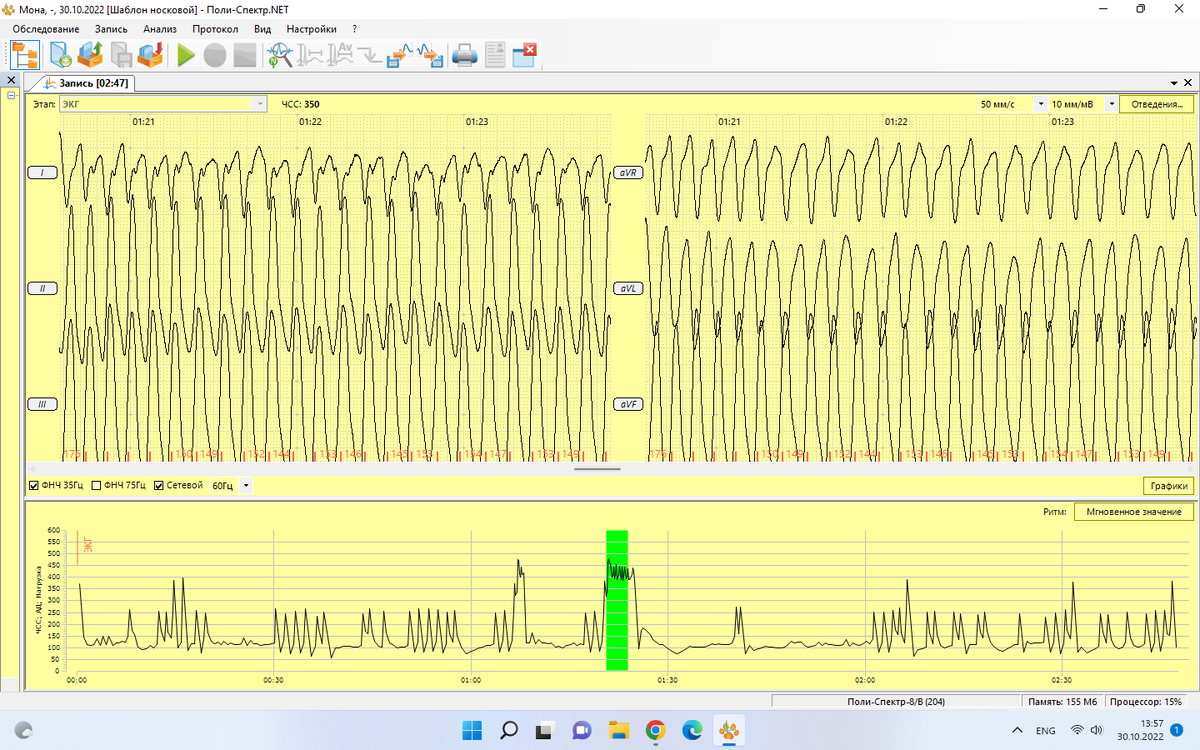Open File Explorer from the taskbar
The width and height of the screenshot is (1200, 750).
[618, 730]
